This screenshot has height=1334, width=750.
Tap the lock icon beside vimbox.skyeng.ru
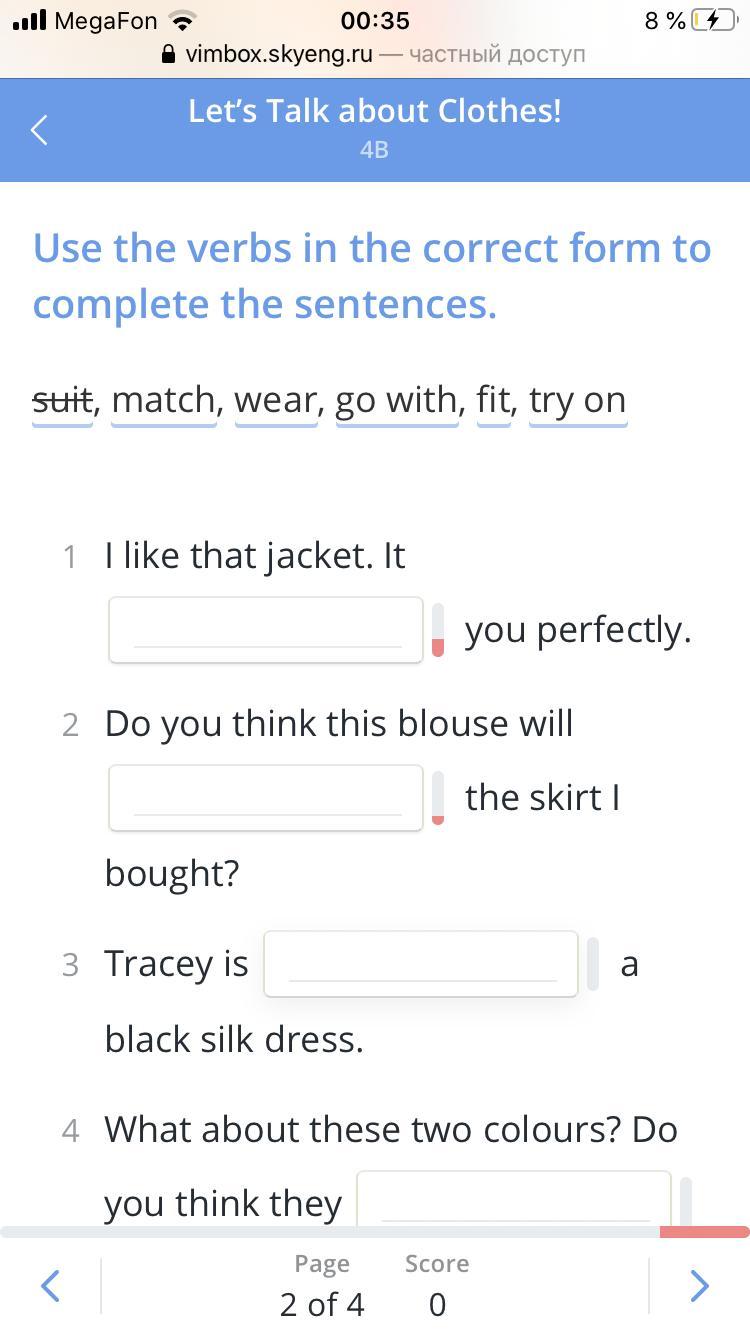coord(168,54)
